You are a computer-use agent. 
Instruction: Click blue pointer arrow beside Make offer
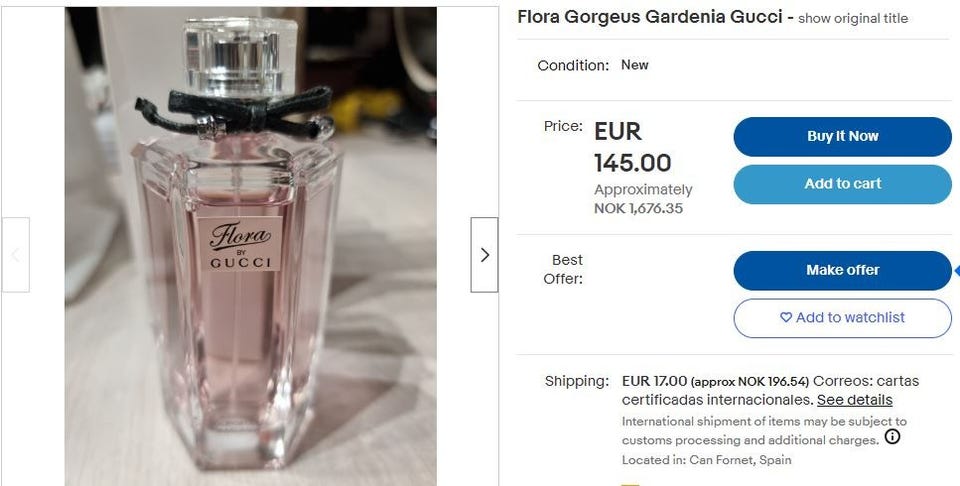click(956, 271)
